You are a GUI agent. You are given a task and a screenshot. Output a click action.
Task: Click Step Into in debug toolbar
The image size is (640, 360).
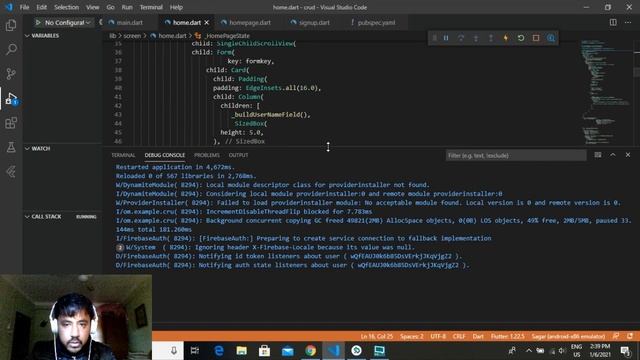coord(476,38)
